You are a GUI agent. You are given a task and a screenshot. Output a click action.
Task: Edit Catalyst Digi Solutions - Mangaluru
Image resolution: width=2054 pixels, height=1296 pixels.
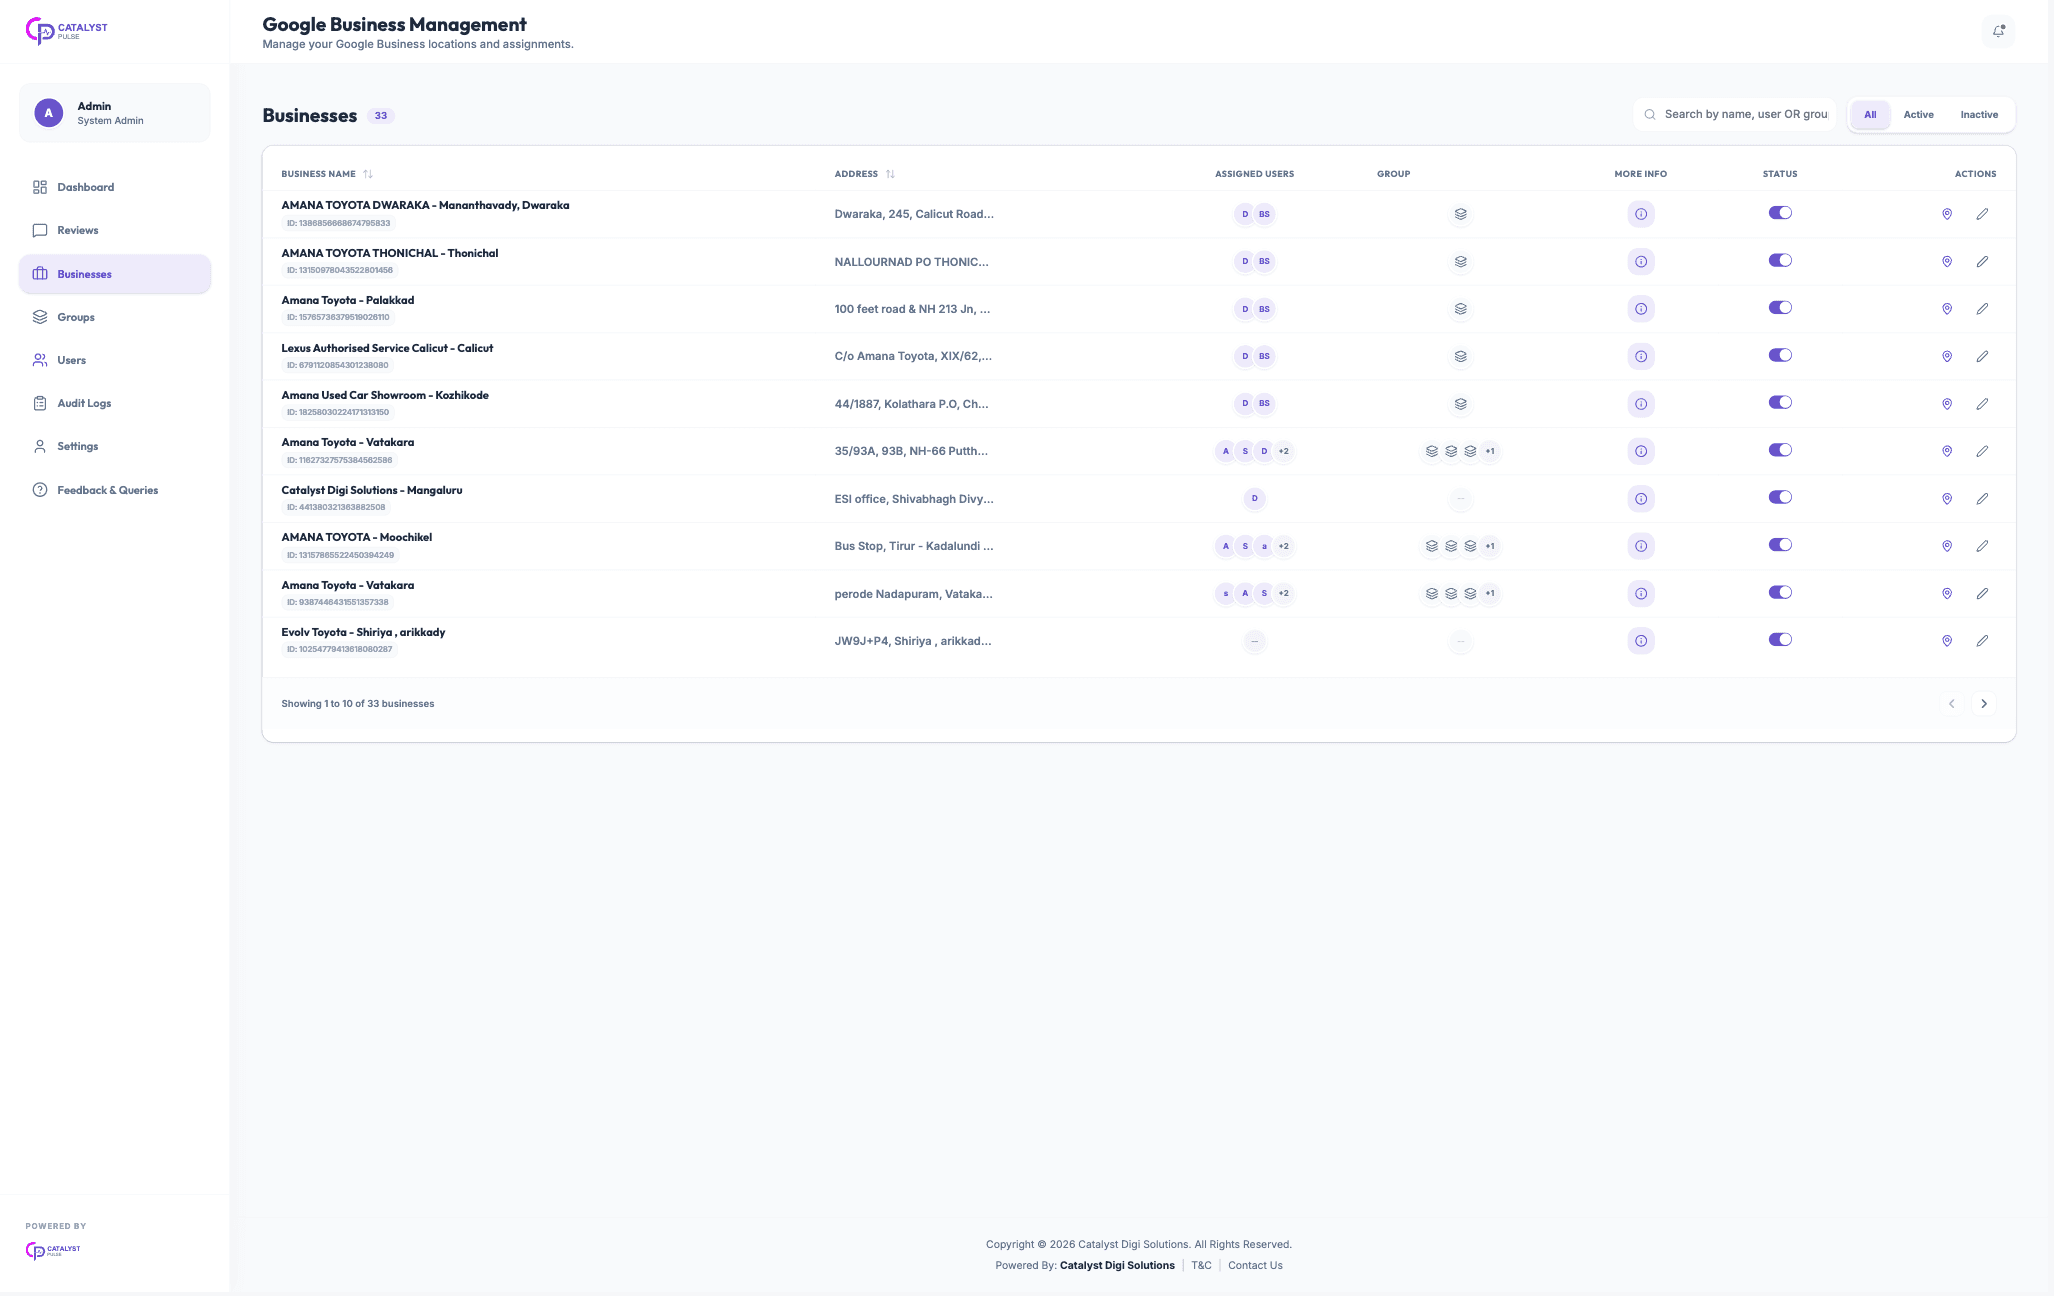[1982, 499]
